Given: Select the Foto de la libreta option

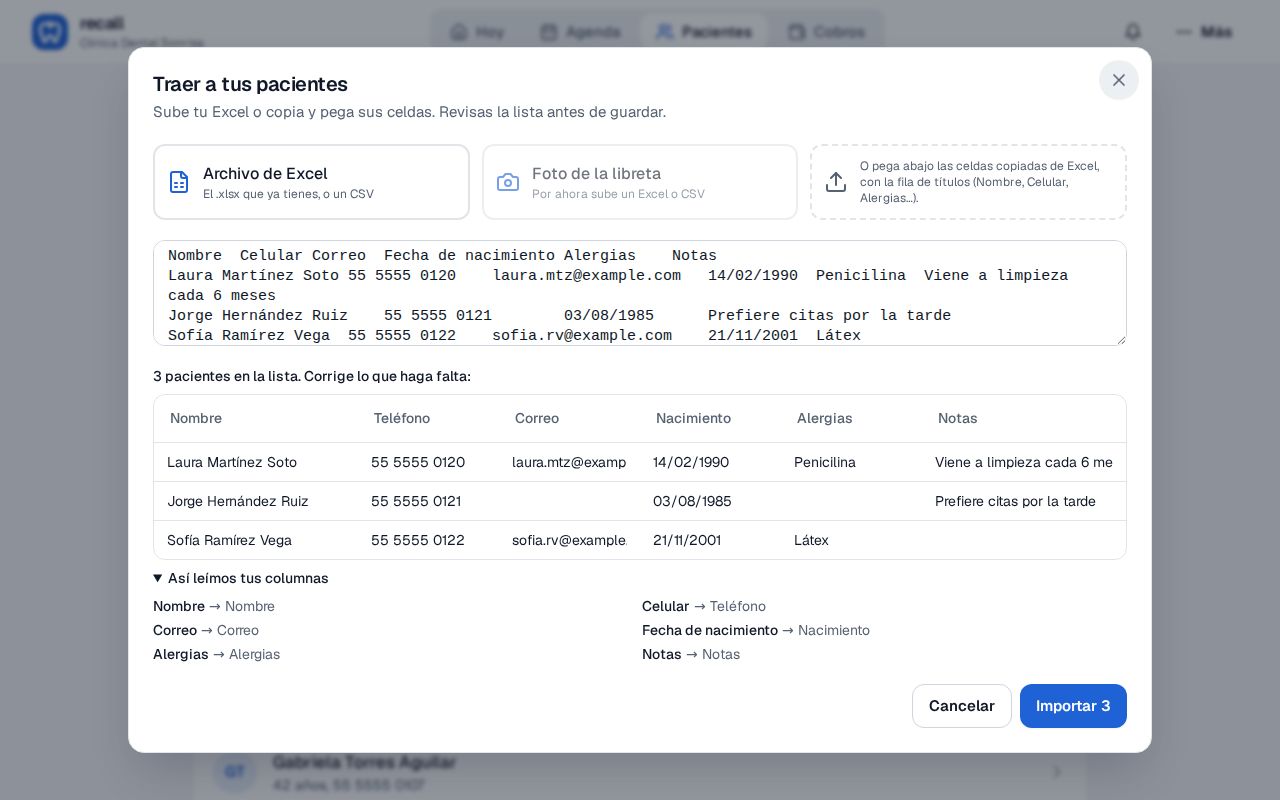Looking at the screenshot, I should coord(640,182).
